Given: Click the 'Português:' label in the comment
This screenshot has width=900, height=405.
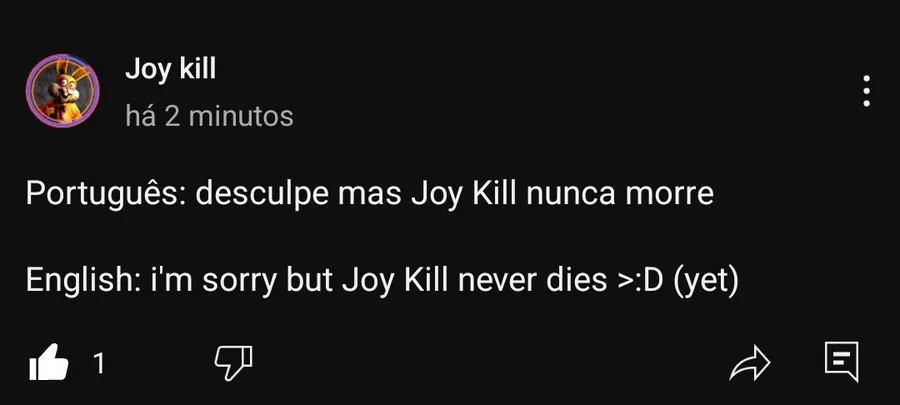Looking at the screenshot, I should pyautogui.click(x=106, y=194).
